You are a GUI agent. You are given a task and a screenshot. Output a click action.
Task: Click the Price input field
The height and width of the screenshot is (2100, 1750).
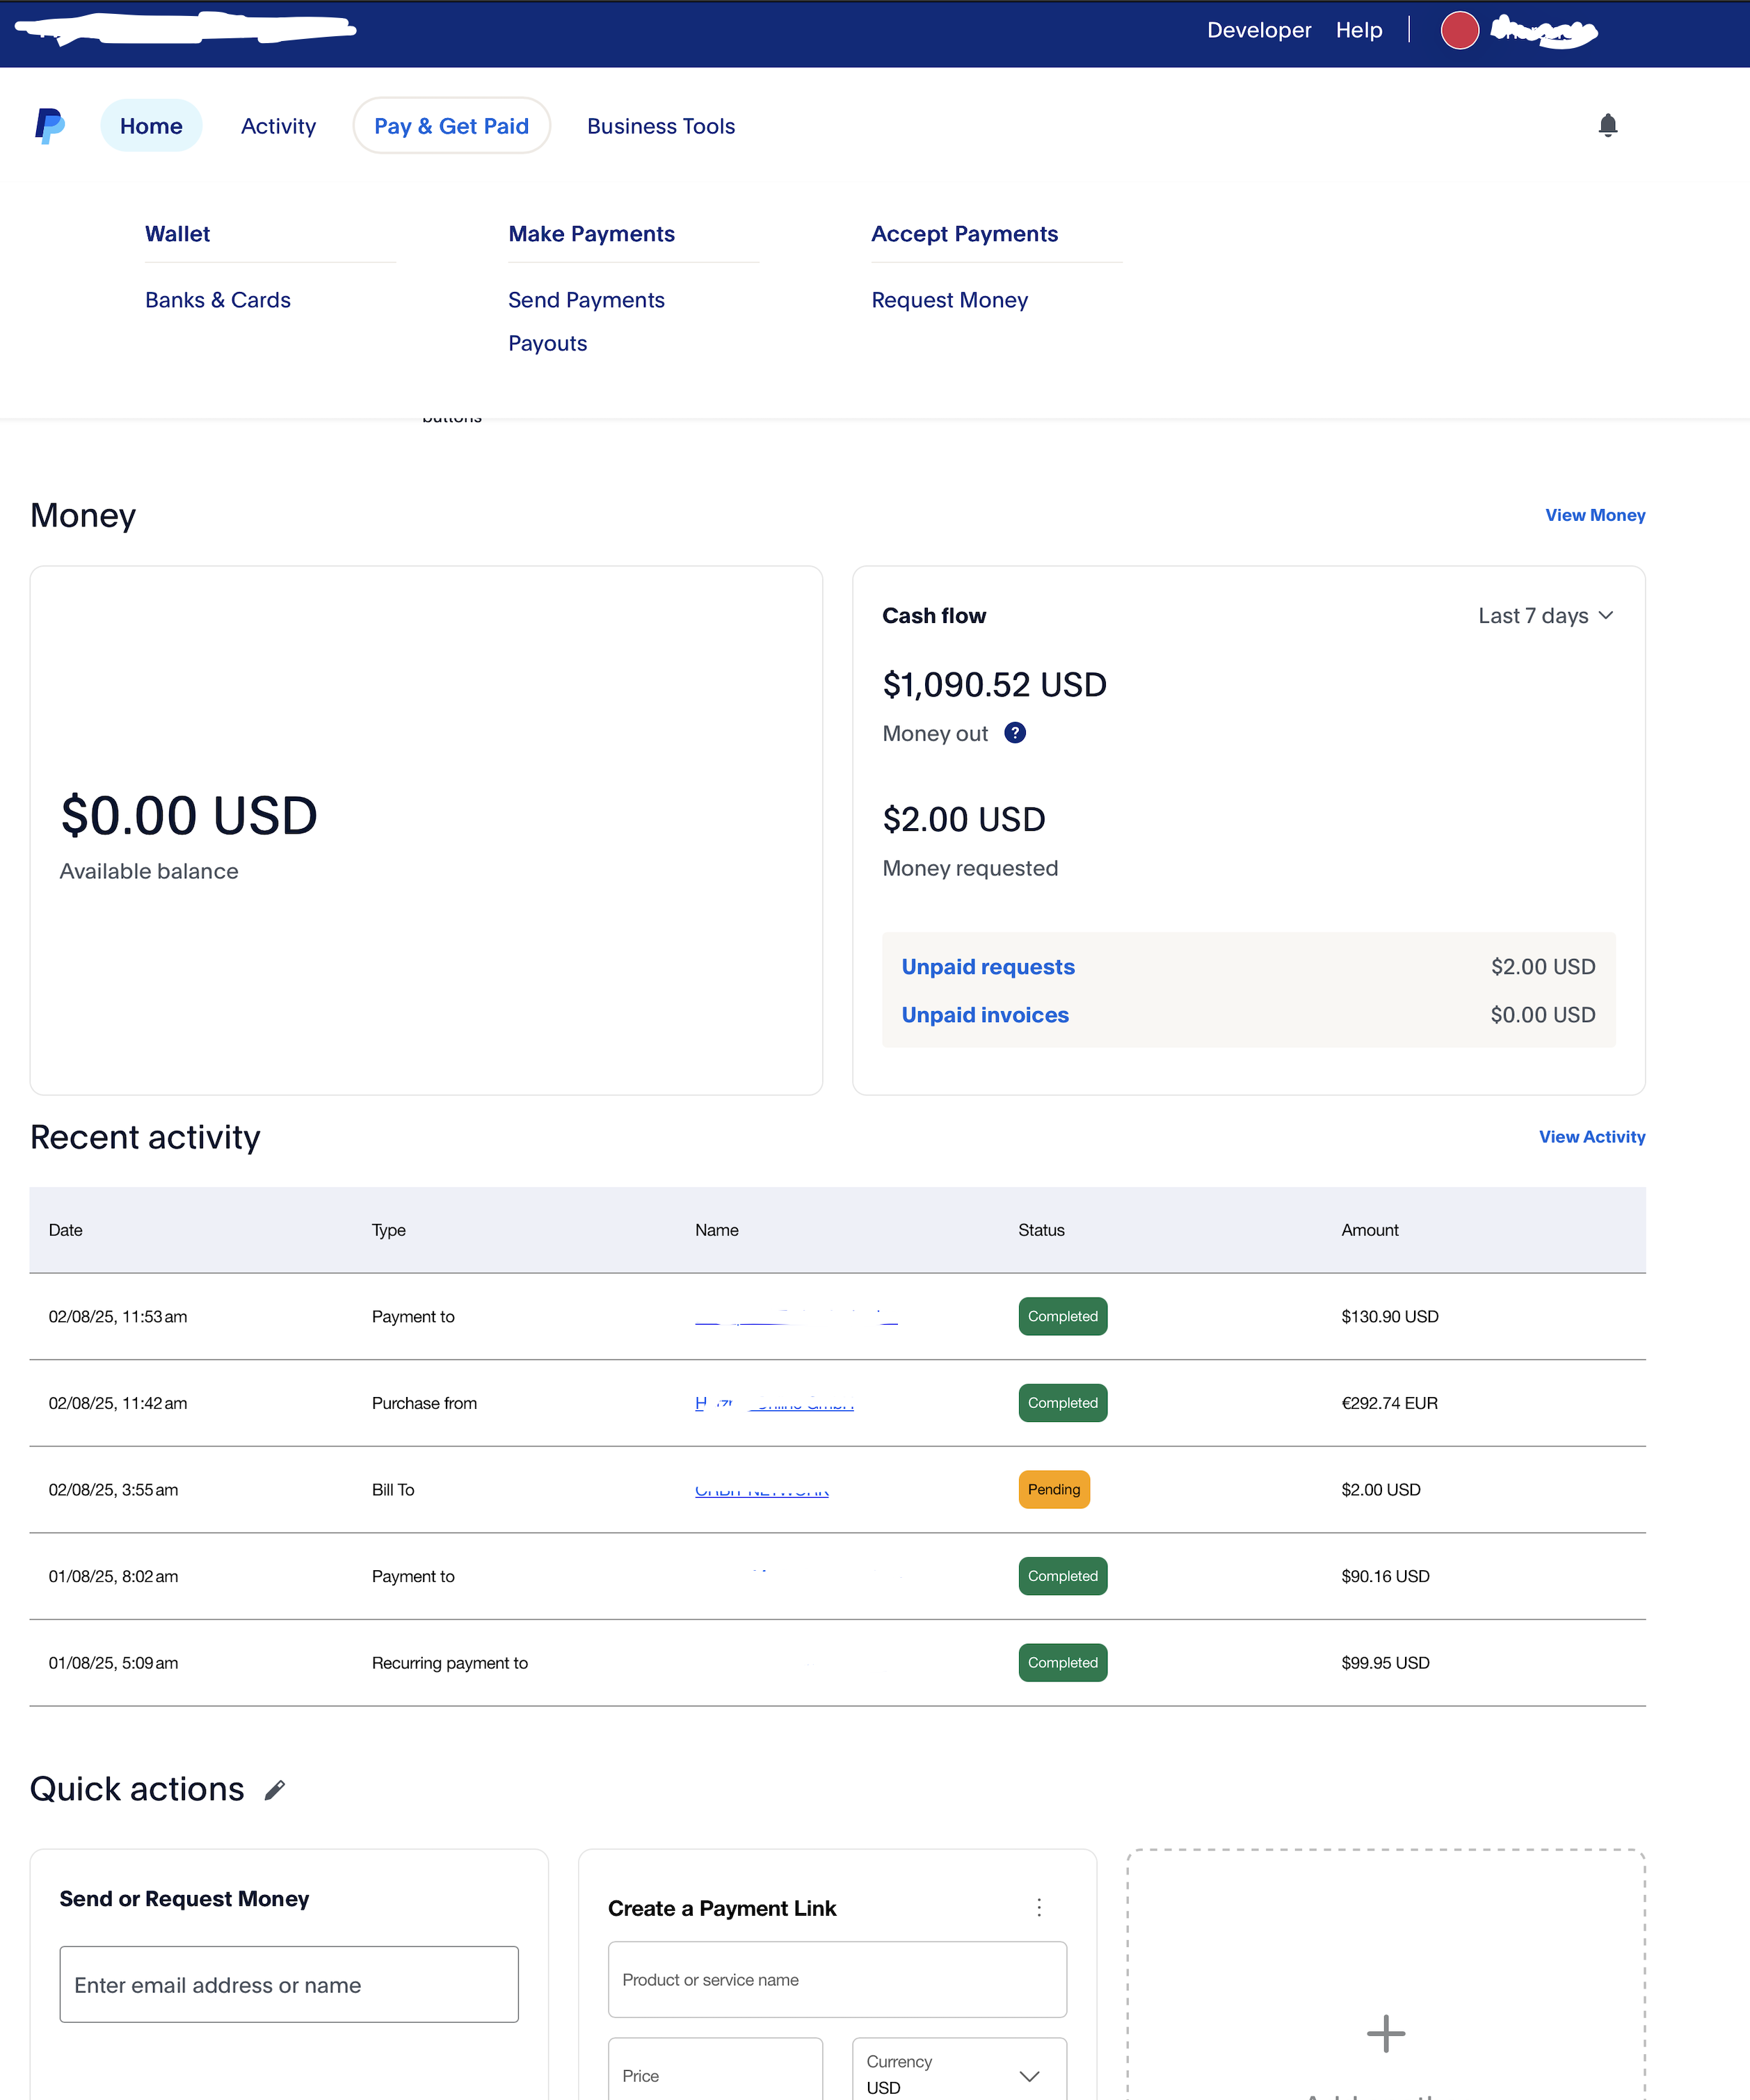(x=715, y=2069)
